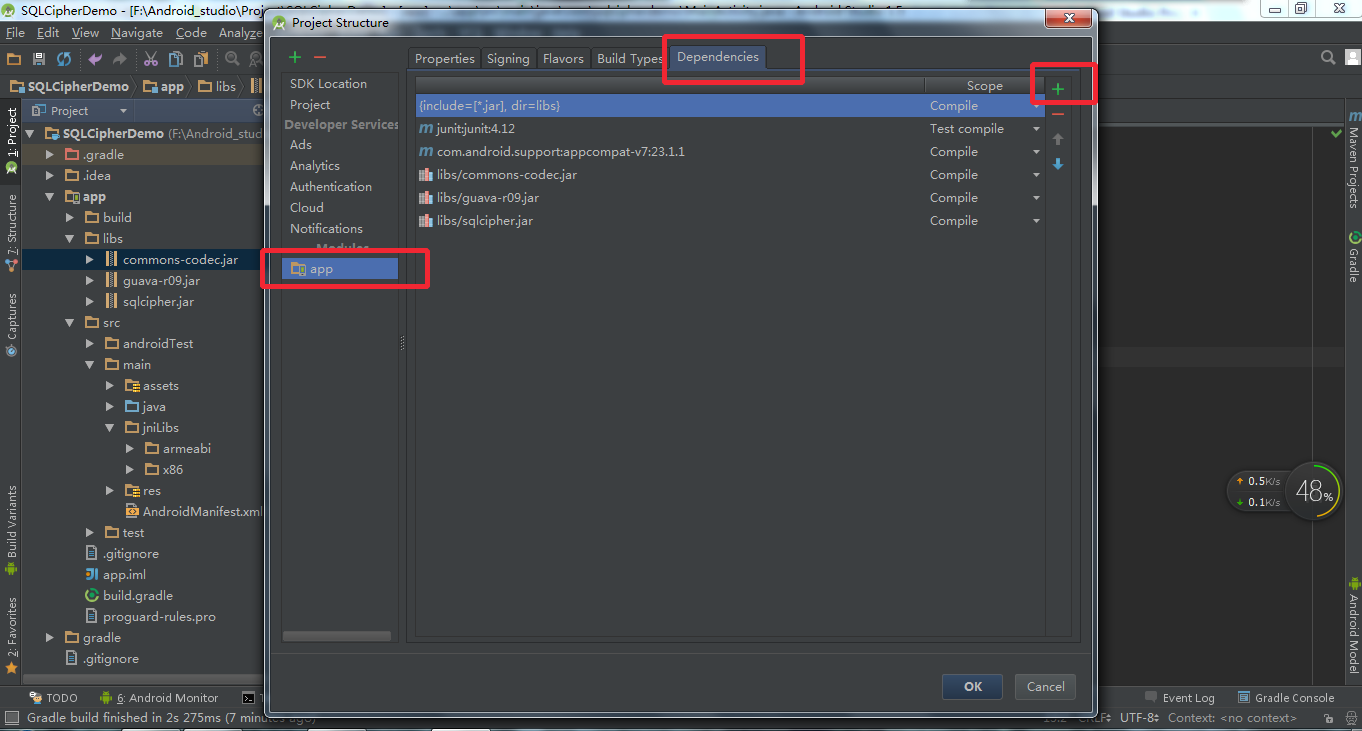Select Authentication in sidebar list

tap(331, 187)
